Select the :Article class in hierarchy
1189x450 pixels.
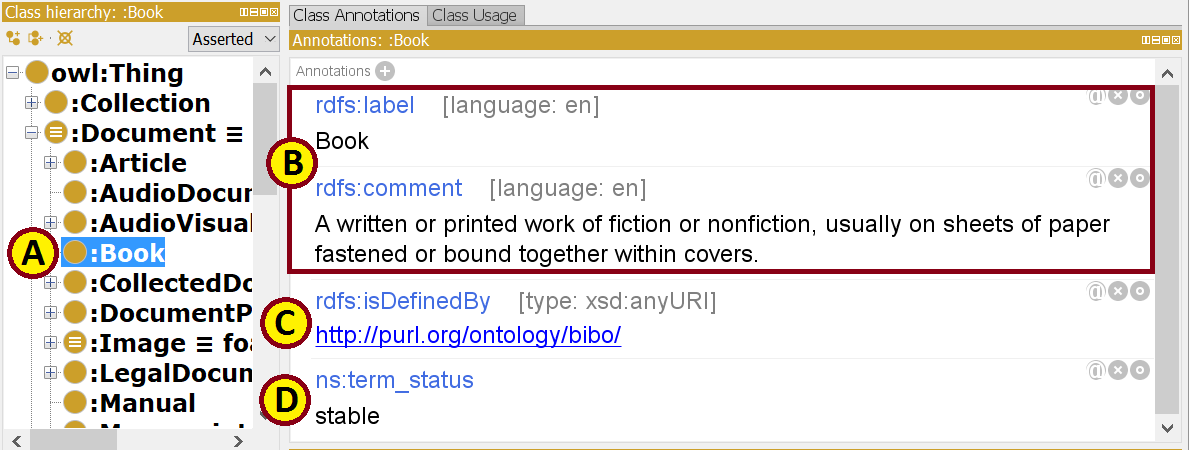coord(138,163)
